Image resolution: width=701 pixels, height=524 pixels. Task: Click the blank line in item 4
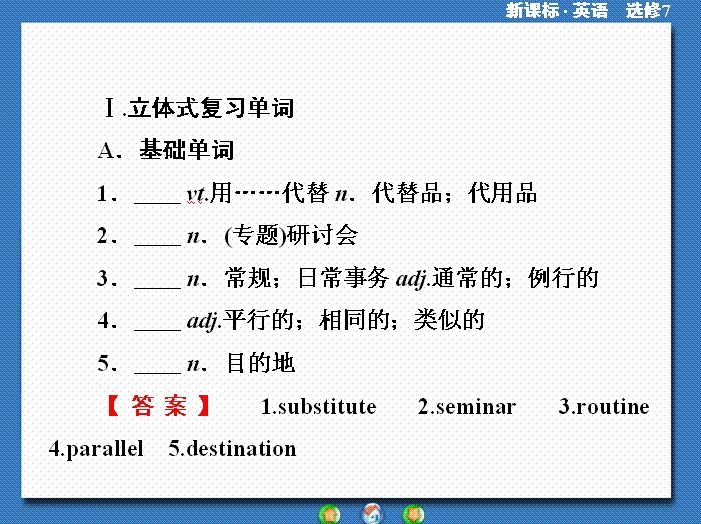pos(156,321)
